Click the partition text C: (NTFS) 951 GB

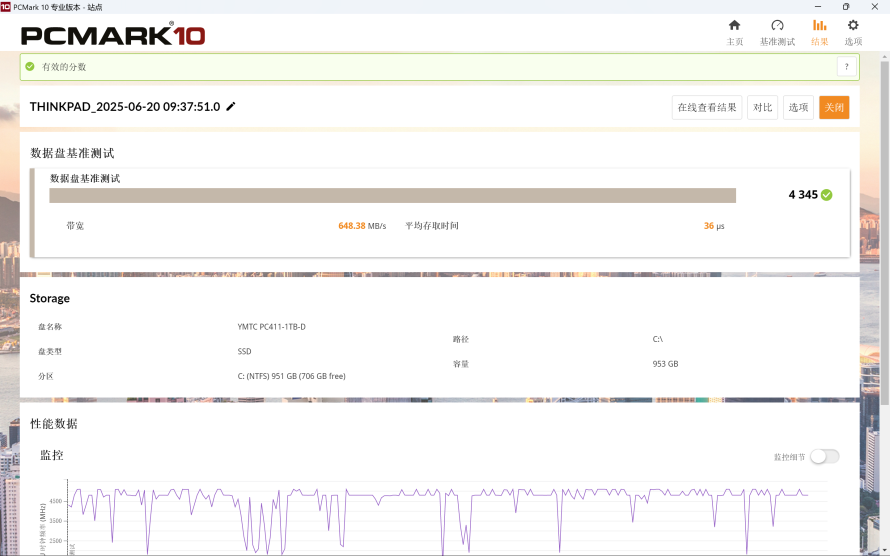click(x=292, y=376)
